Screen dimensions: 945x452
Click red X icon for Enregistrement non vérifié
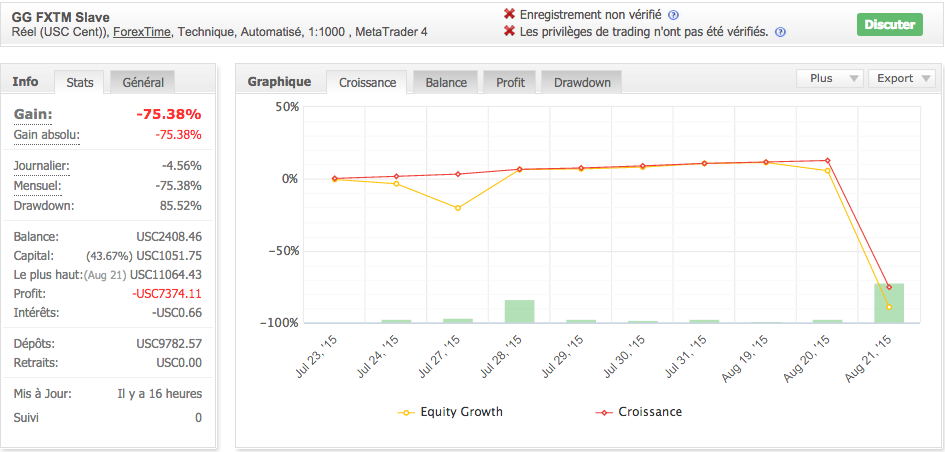509,15
